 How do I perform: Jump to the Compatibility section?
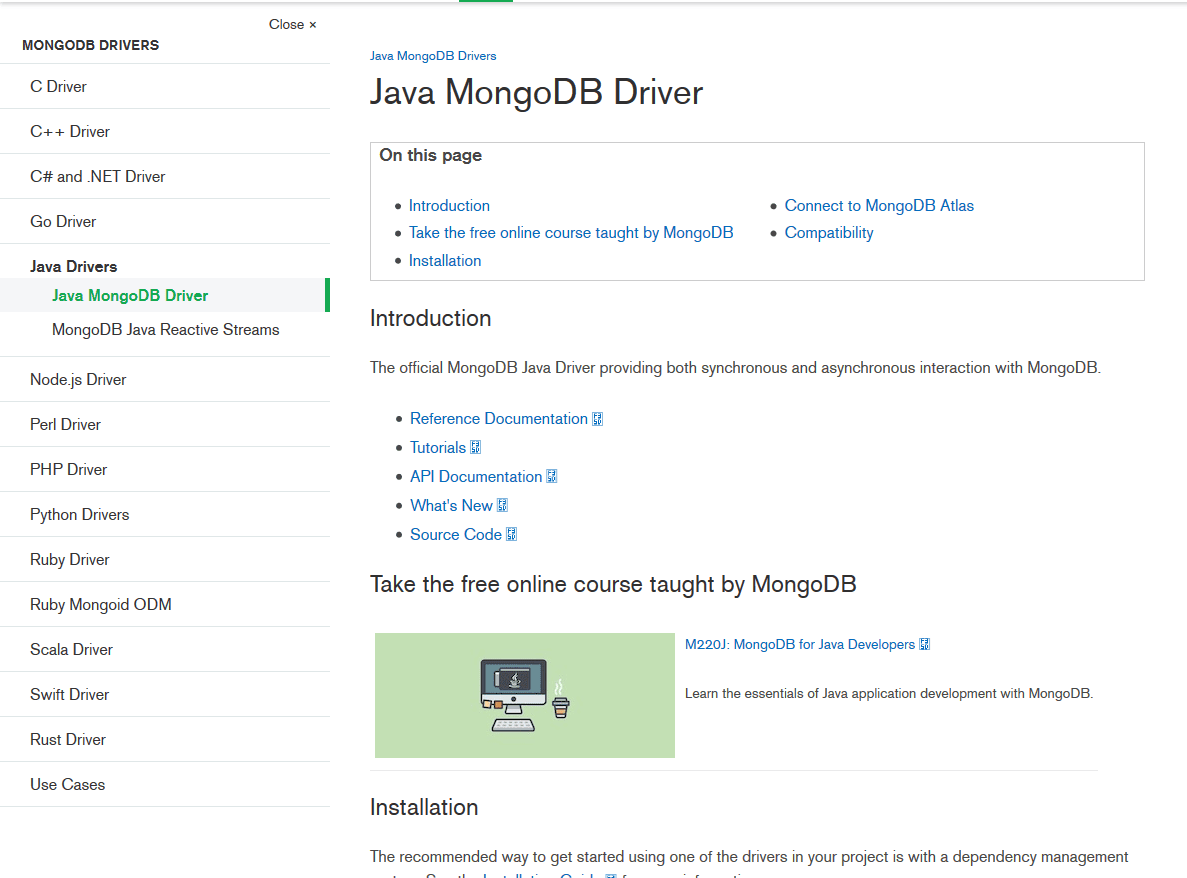pos(828,232)
